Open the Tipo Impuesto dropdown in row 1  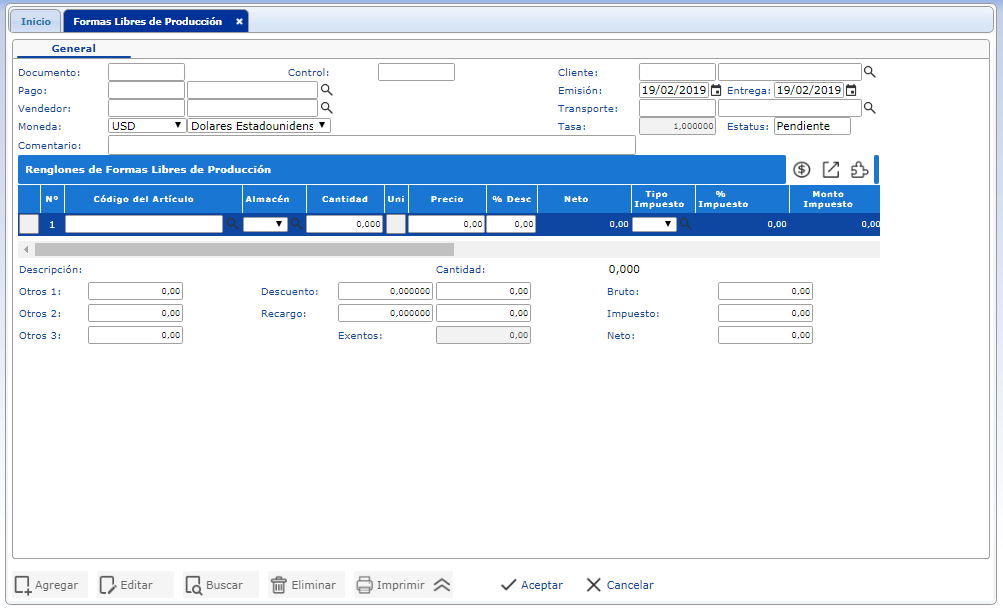654,225
